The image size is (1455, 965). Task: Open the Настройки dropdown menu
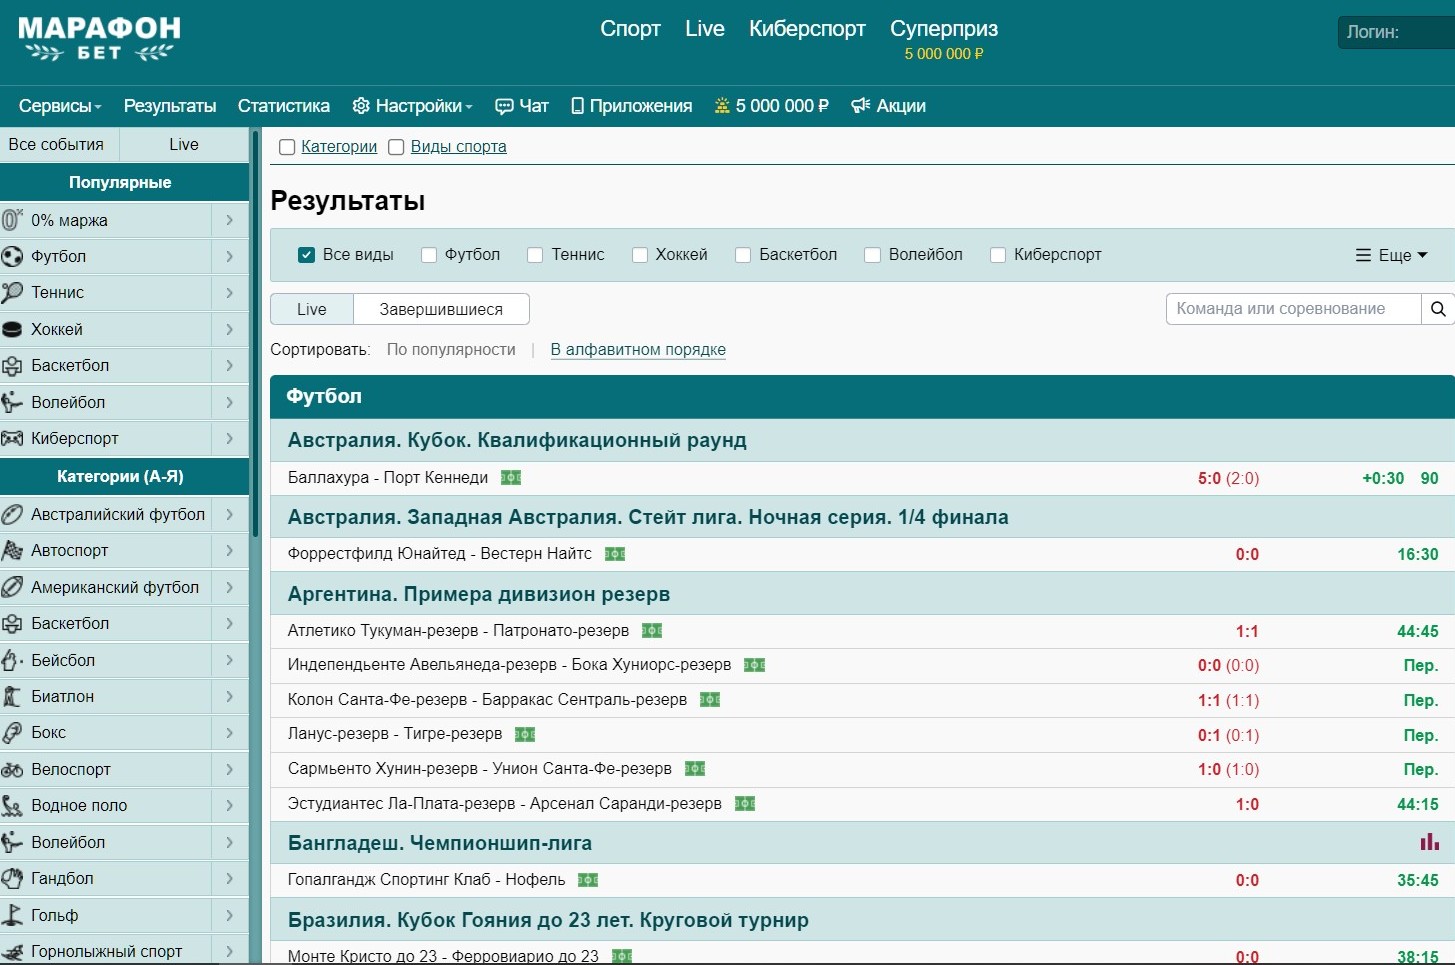pos(413,106)
